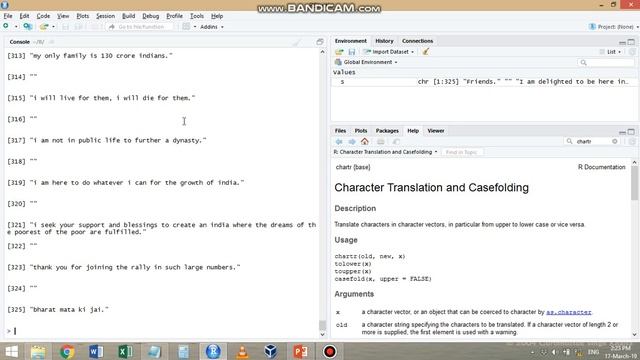Viewport: 640px width, 360px height.
Task: Click the console pop-out window icon
Action: click(x=320, y=42)
